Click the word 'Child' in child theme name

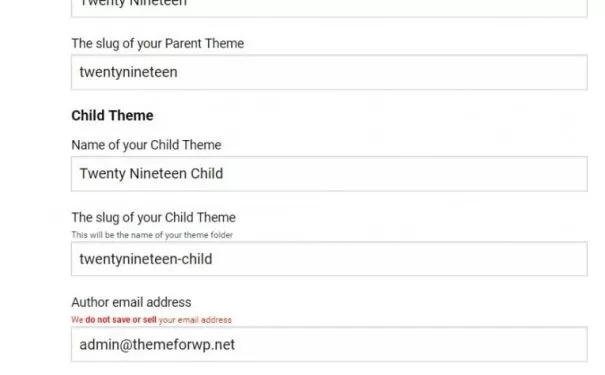(x=207, y=174)
